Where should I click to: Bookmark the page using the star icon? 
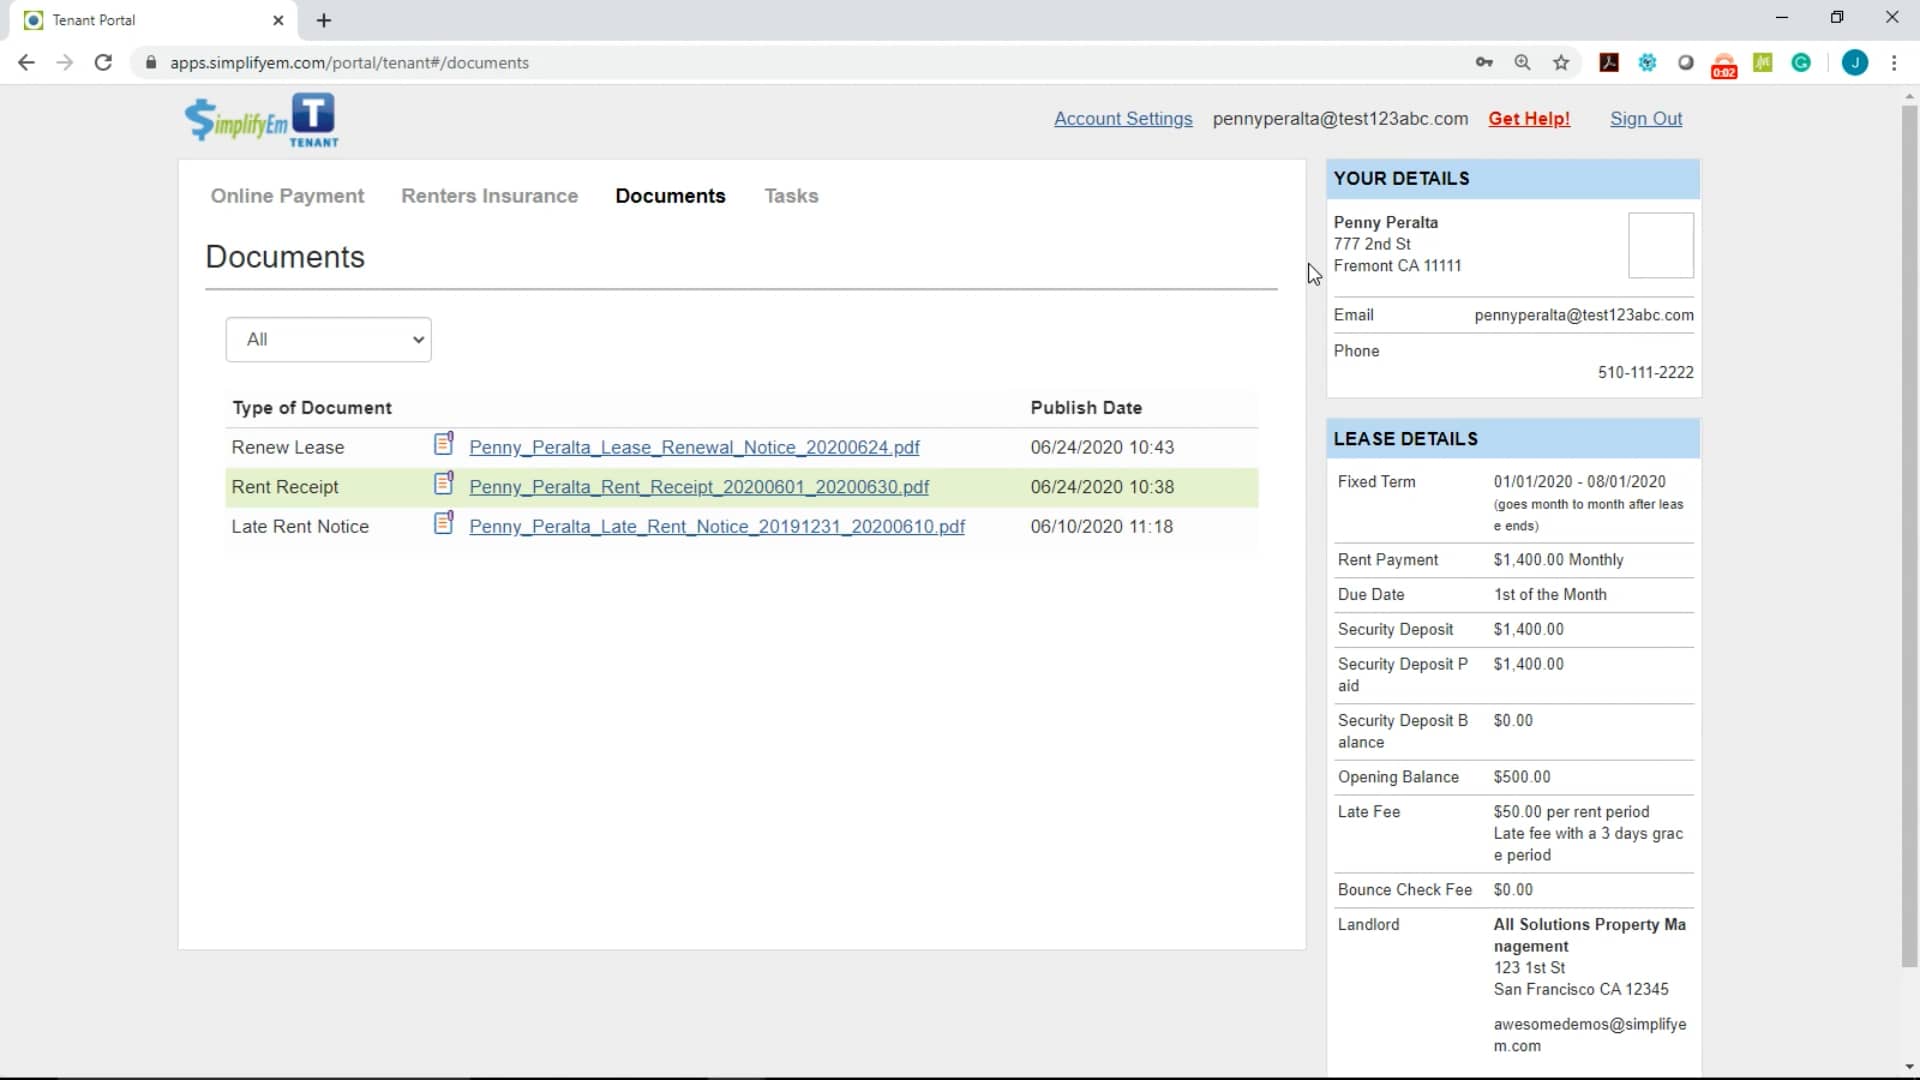(1561, 62)
